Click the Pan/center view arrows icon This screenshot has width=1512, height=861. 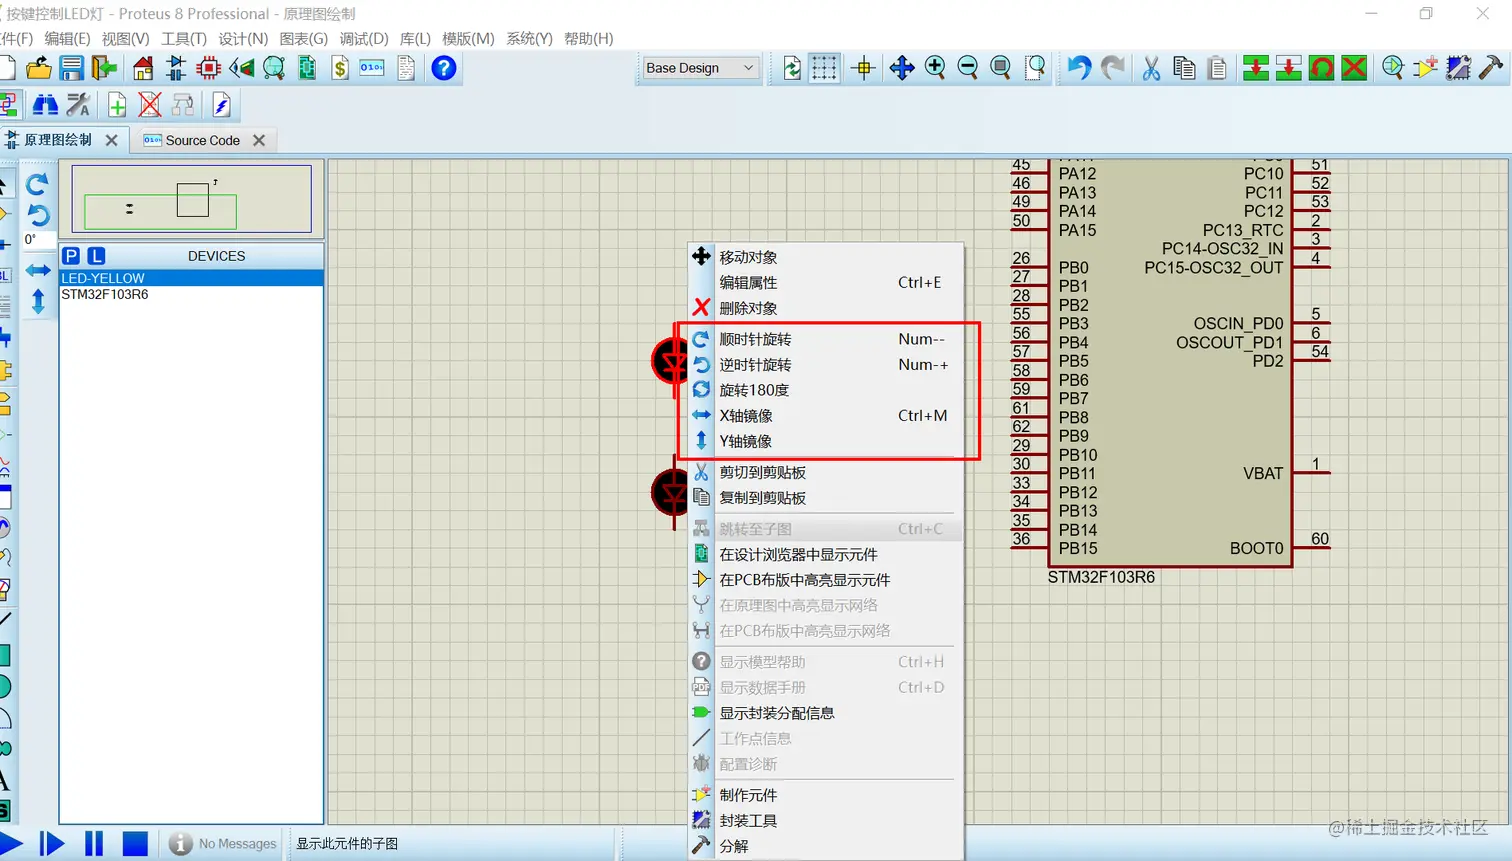click(x=902, y=68)
